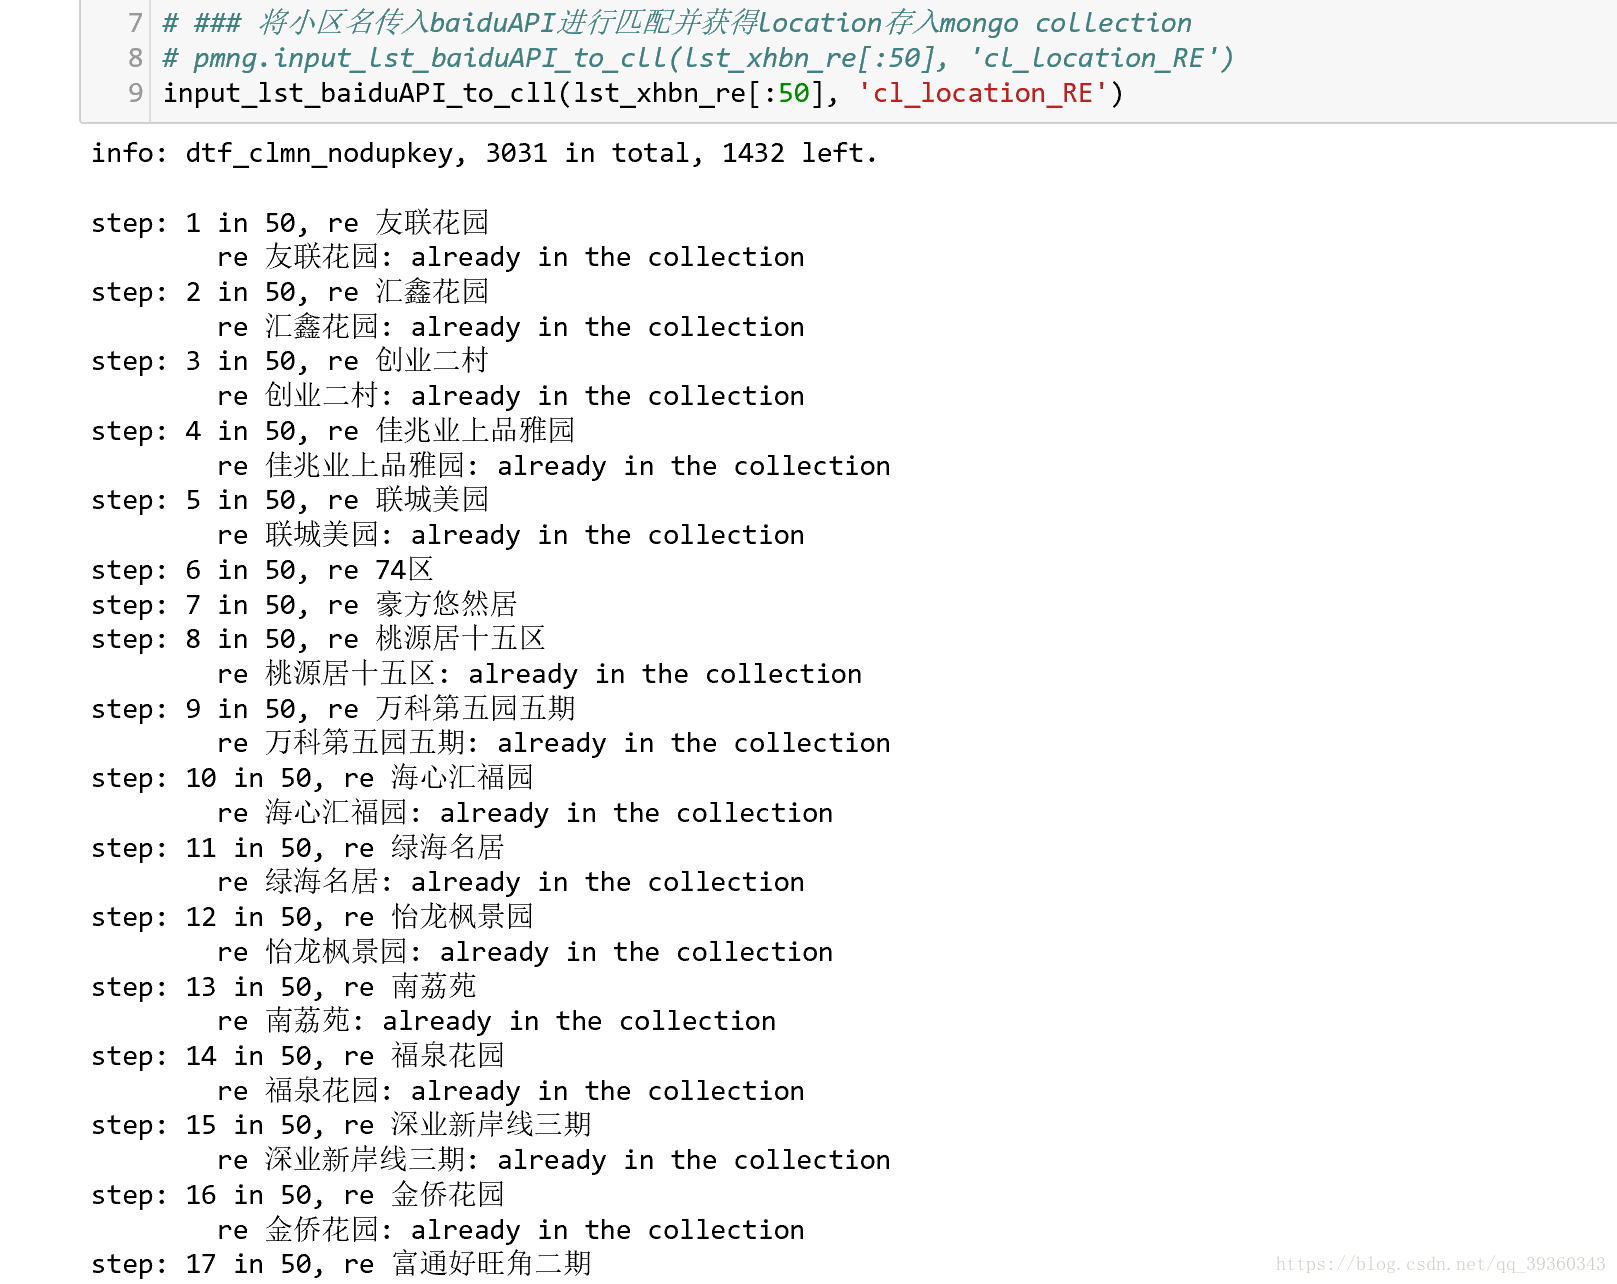
Task: Click 're 怡龙枫景园: already in the collection'
Action: point(525,952)
